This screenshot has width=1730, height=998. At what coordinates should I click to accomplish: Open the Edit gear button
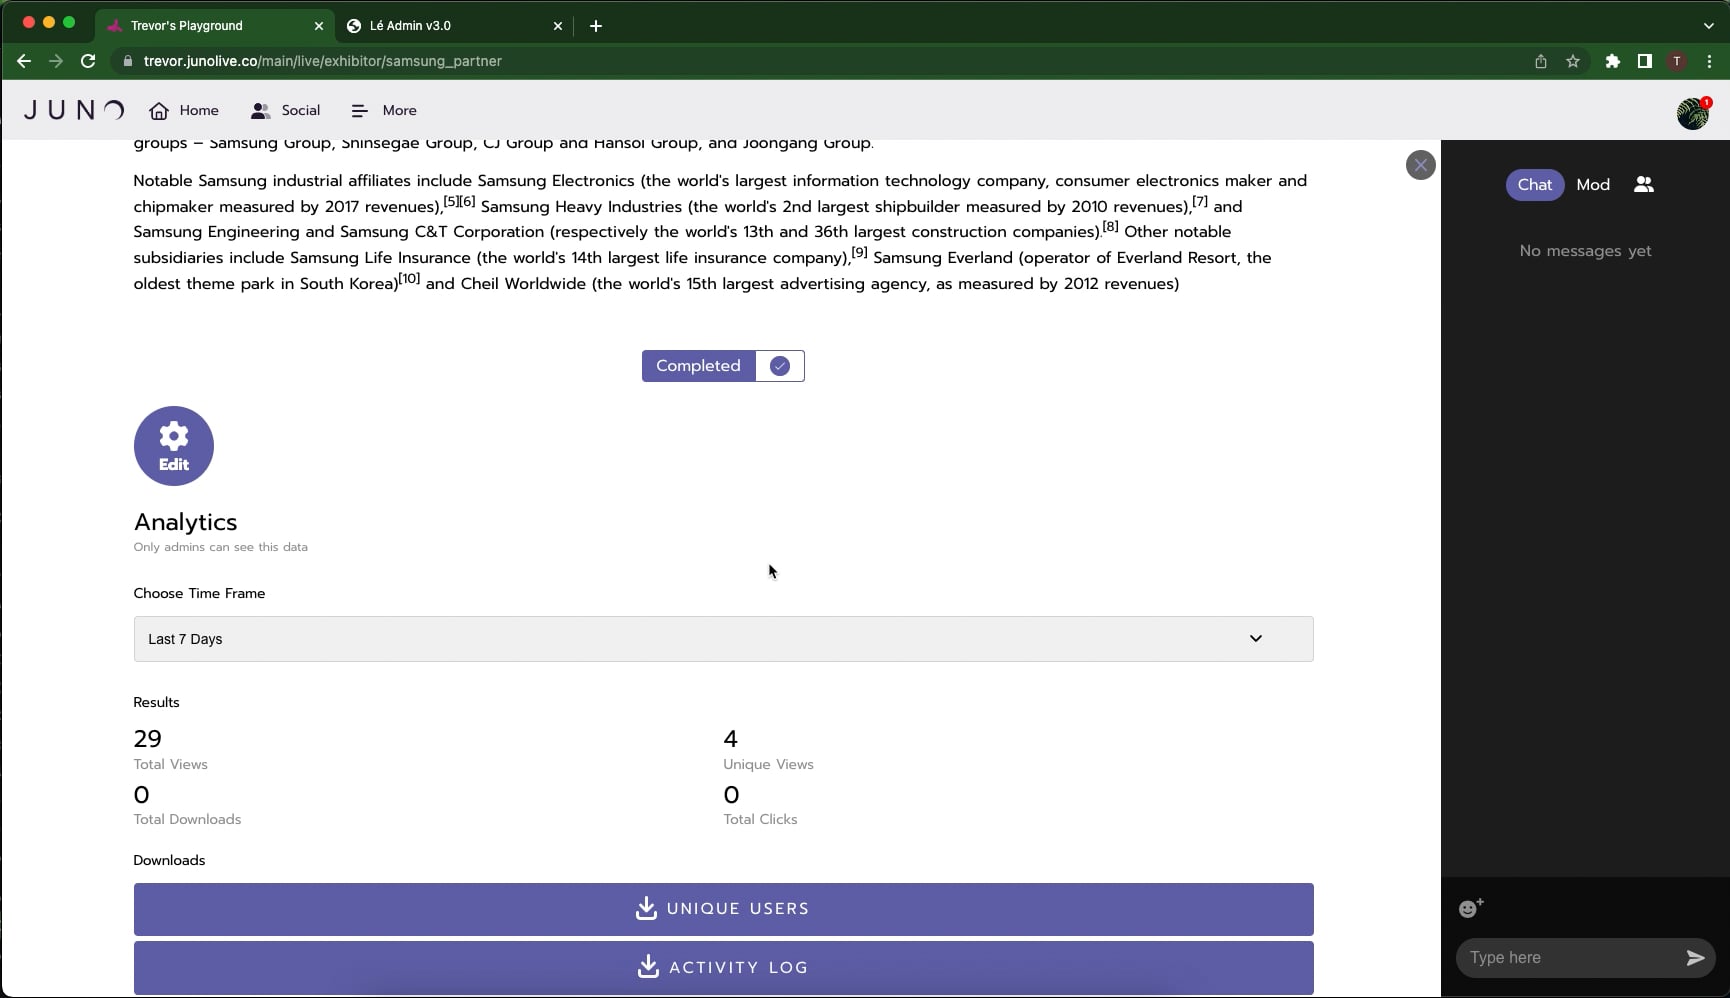174,446
